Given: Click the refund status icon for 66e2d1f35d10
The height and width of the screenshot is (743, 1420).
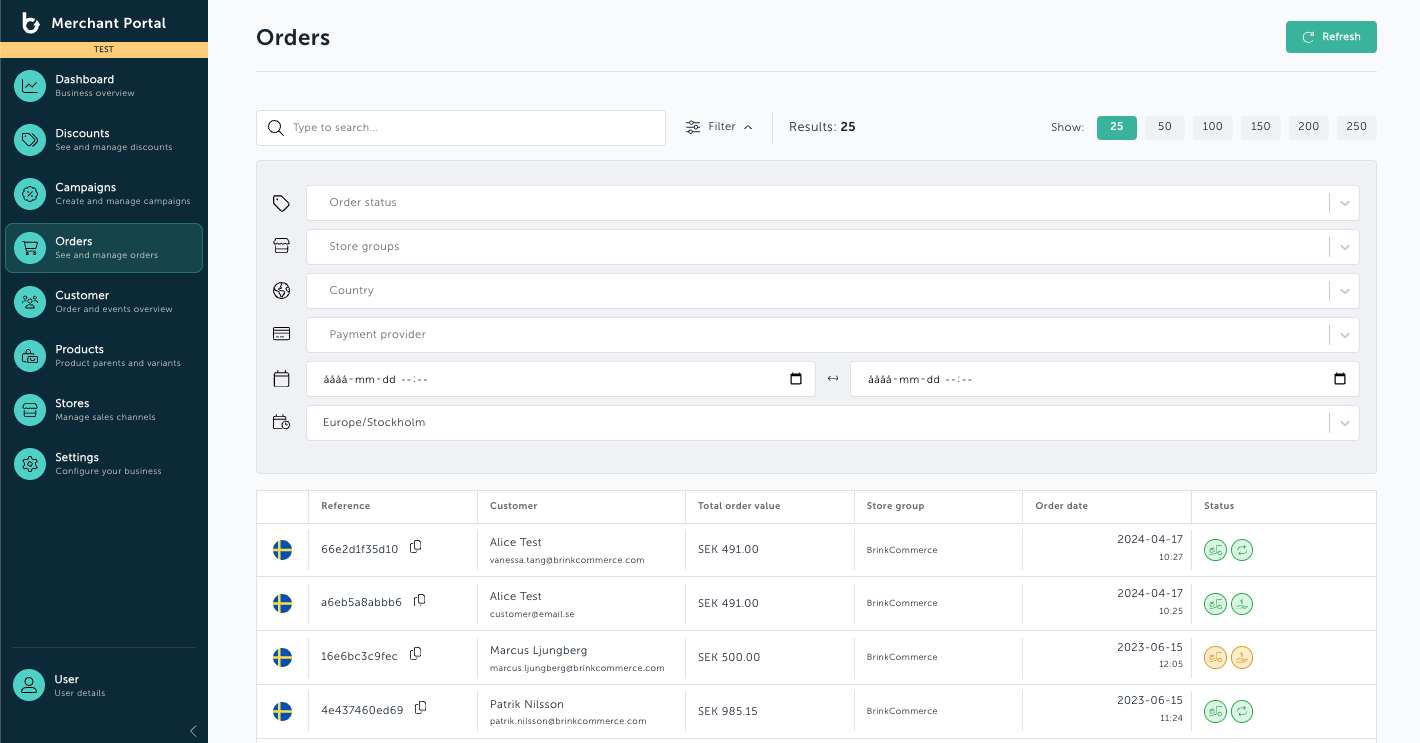Looking at the screenshot, I should (x=1242, y=550).
